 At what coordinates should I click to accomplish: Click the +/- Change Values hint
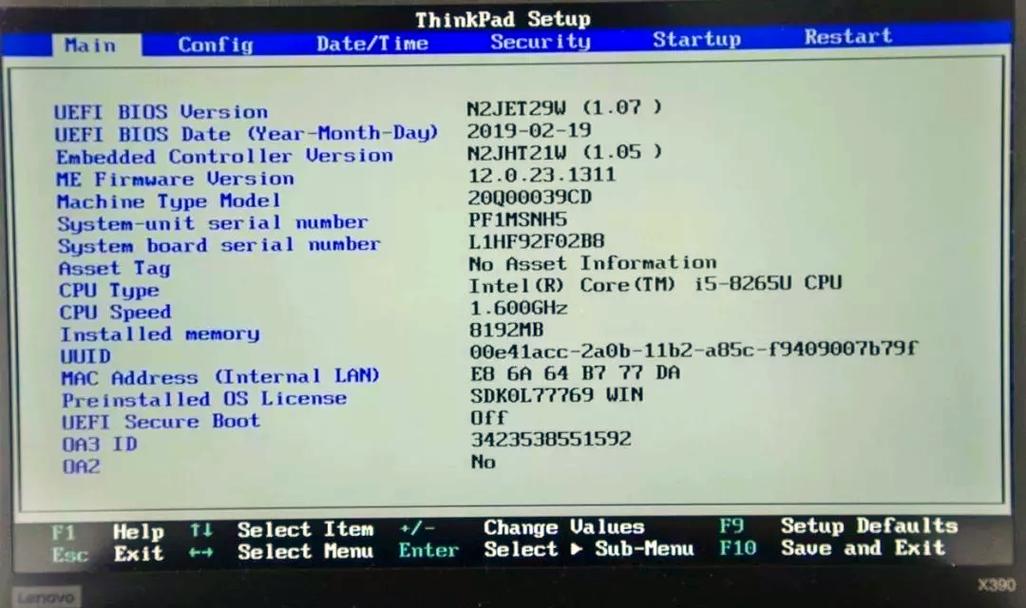click(x=522, y=527)
